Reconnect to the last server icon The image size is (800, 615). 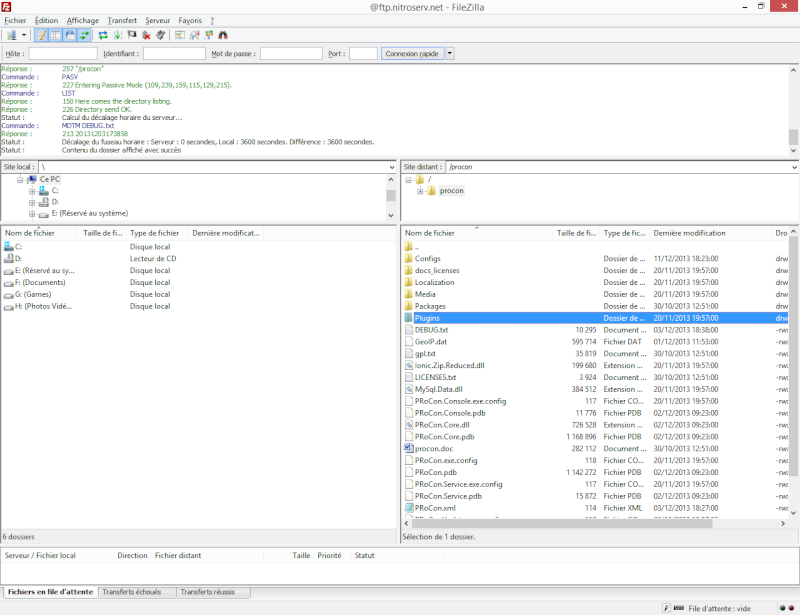click(x=160, y=35)
